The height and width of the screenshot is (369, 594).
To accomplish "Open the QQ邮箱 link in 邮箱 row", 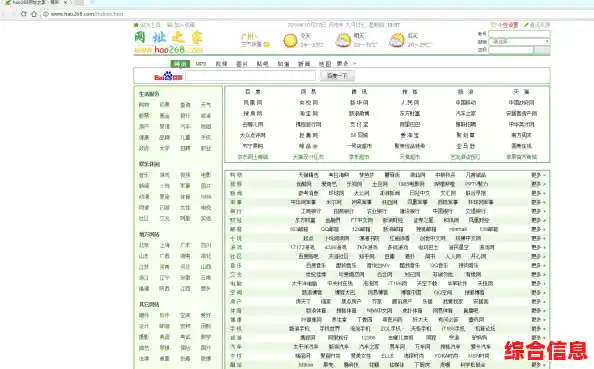I will point(330,229).
